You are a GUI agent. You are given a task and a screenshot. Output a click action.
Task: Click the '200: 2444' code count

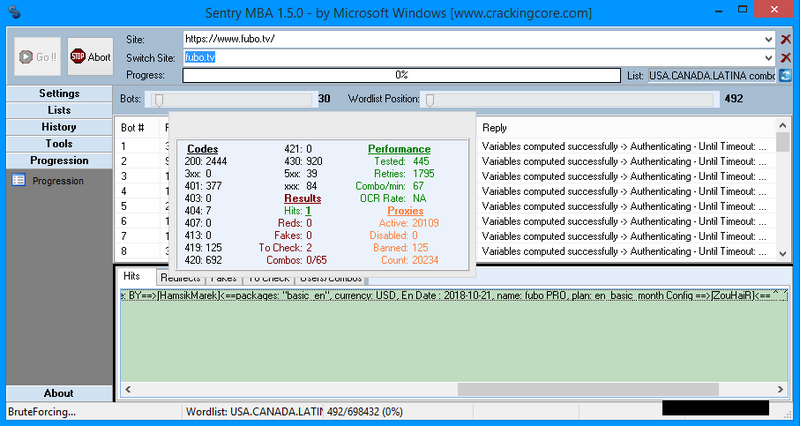point(206,162)
